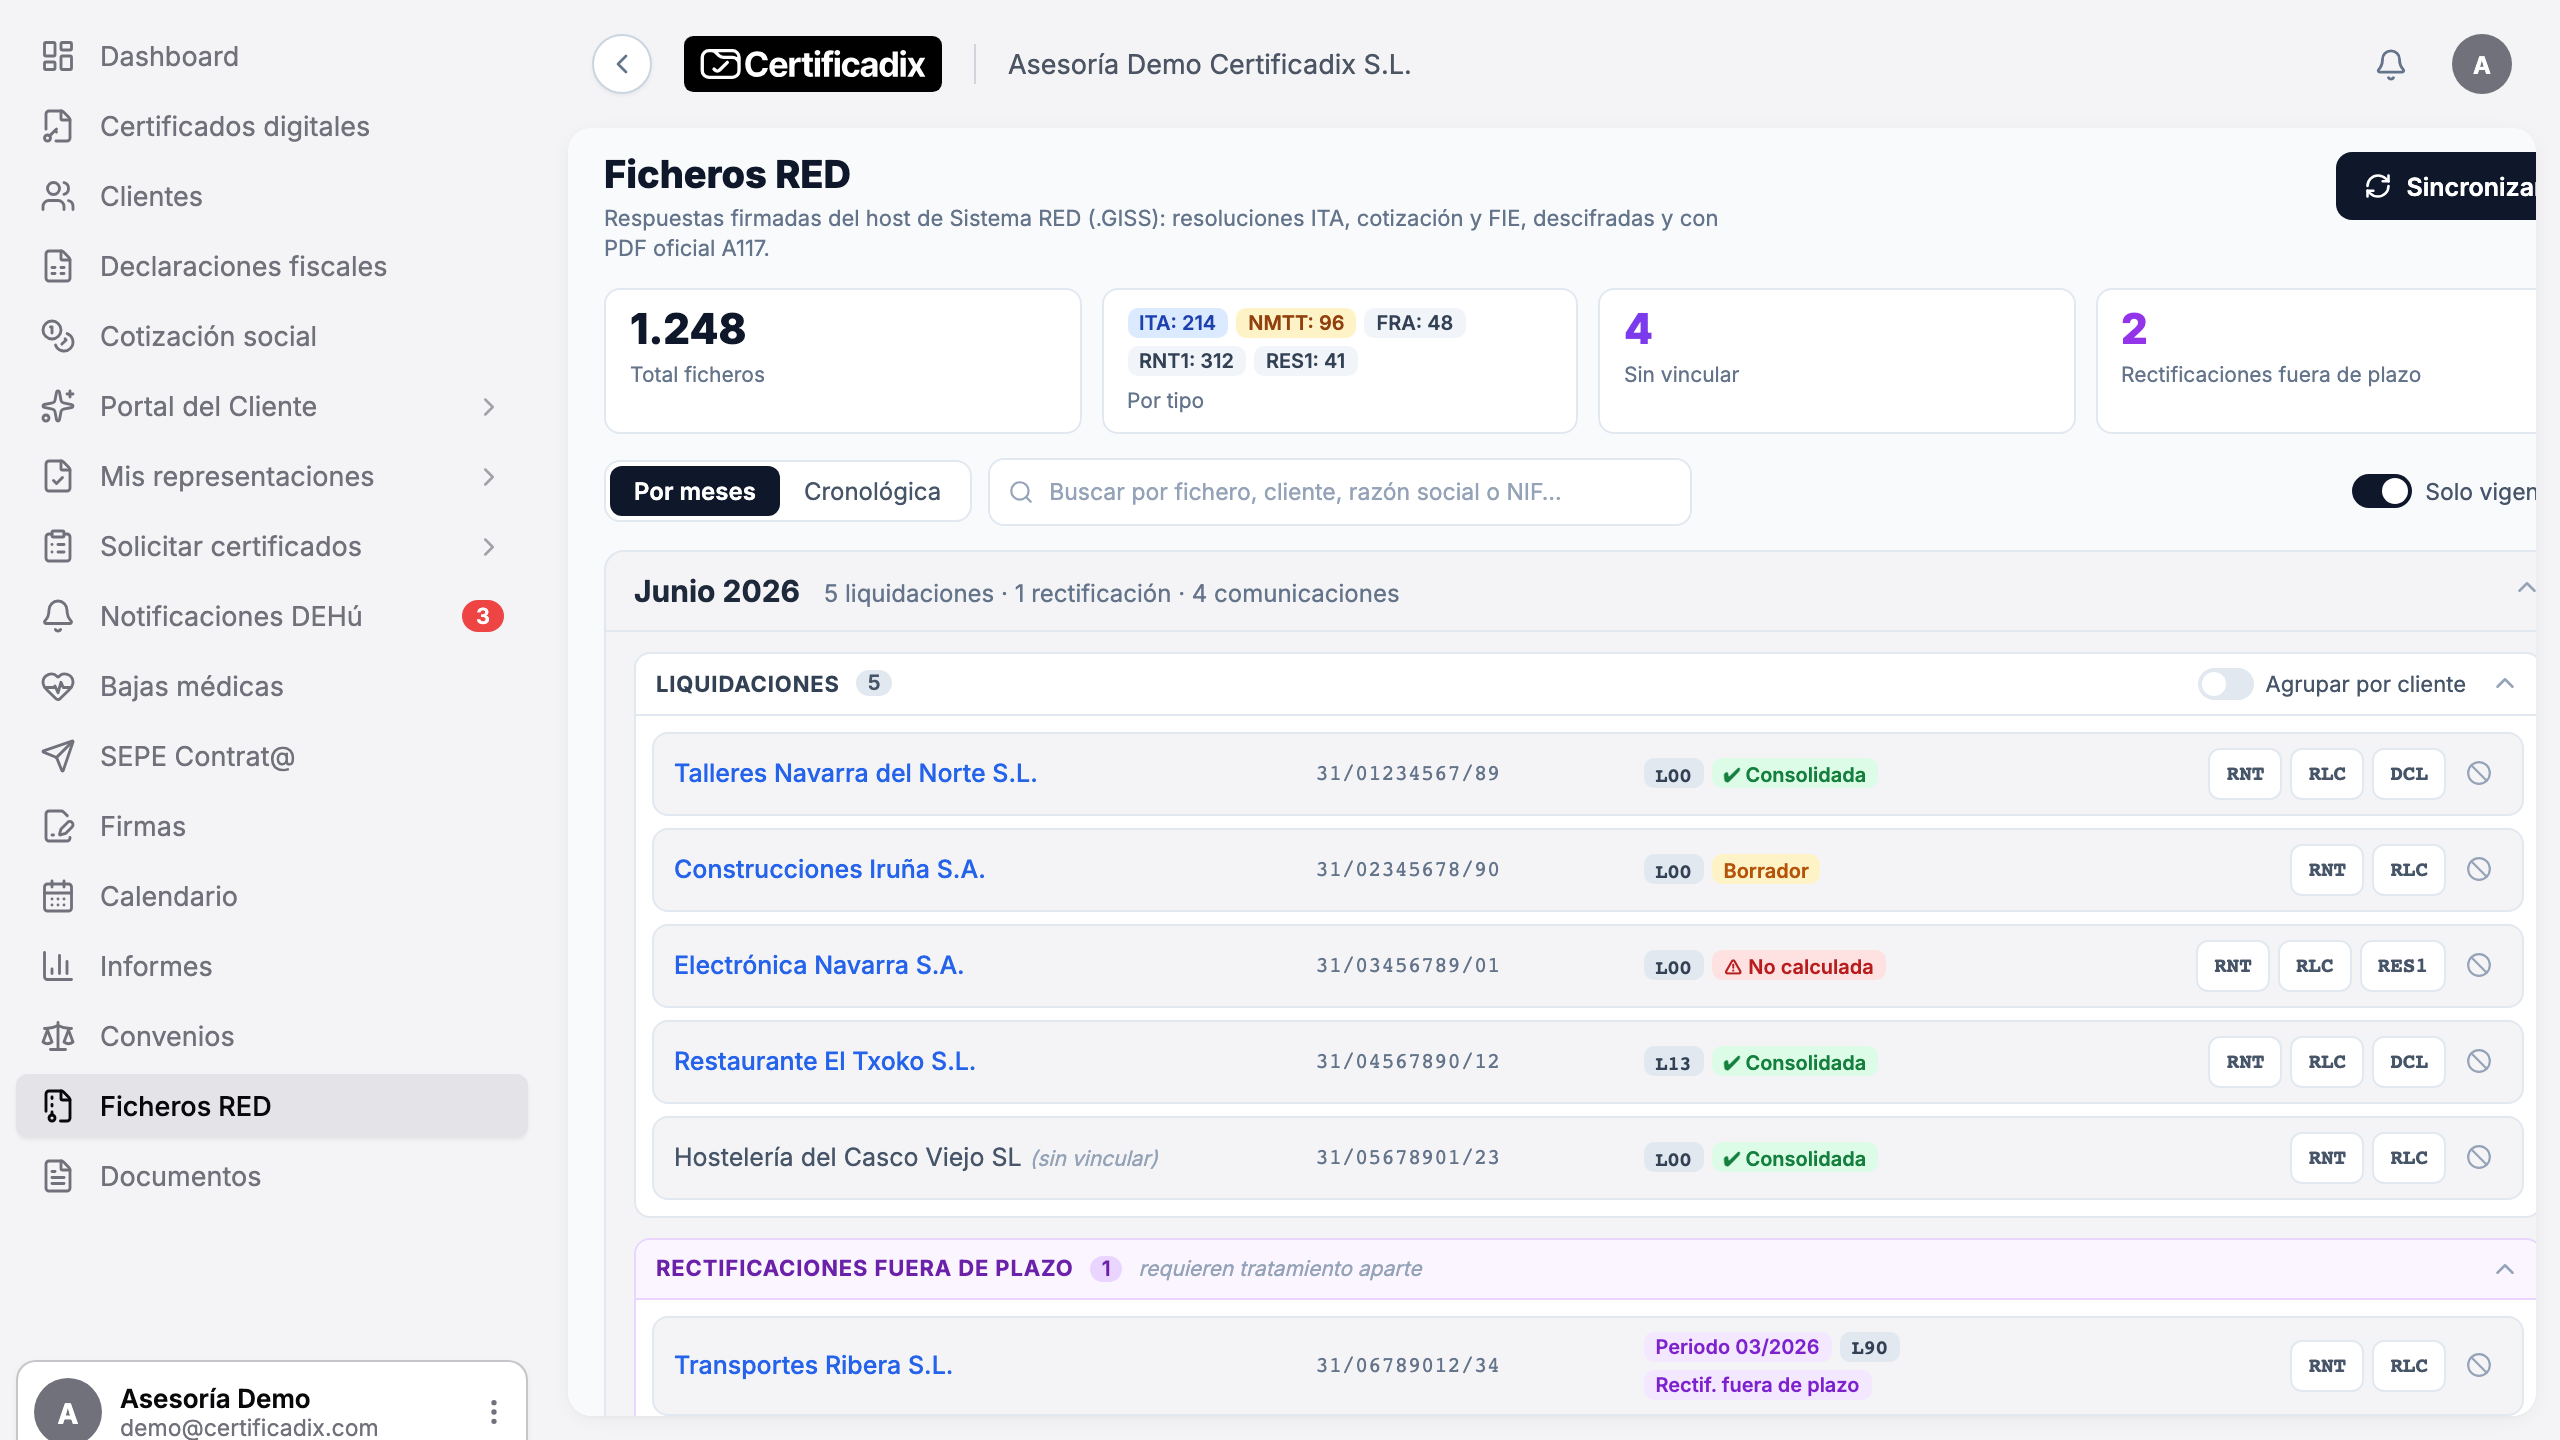This screenshot has width=2560, height=1440.
Task: Click the Bajas médicas heart icon
Action: (x=58, y=686)
